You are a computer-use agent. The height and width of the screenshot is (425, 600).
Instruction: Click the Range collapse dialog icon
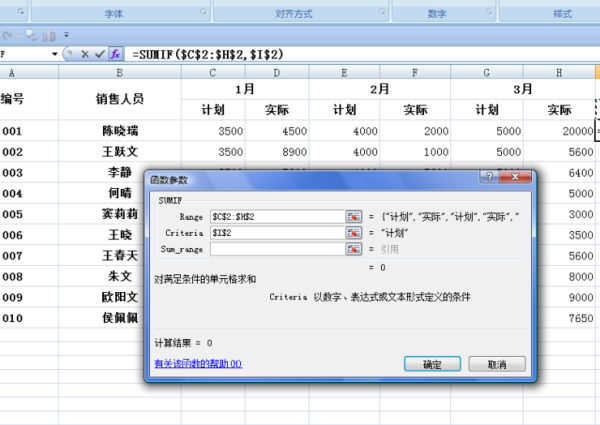coord(353,216)
